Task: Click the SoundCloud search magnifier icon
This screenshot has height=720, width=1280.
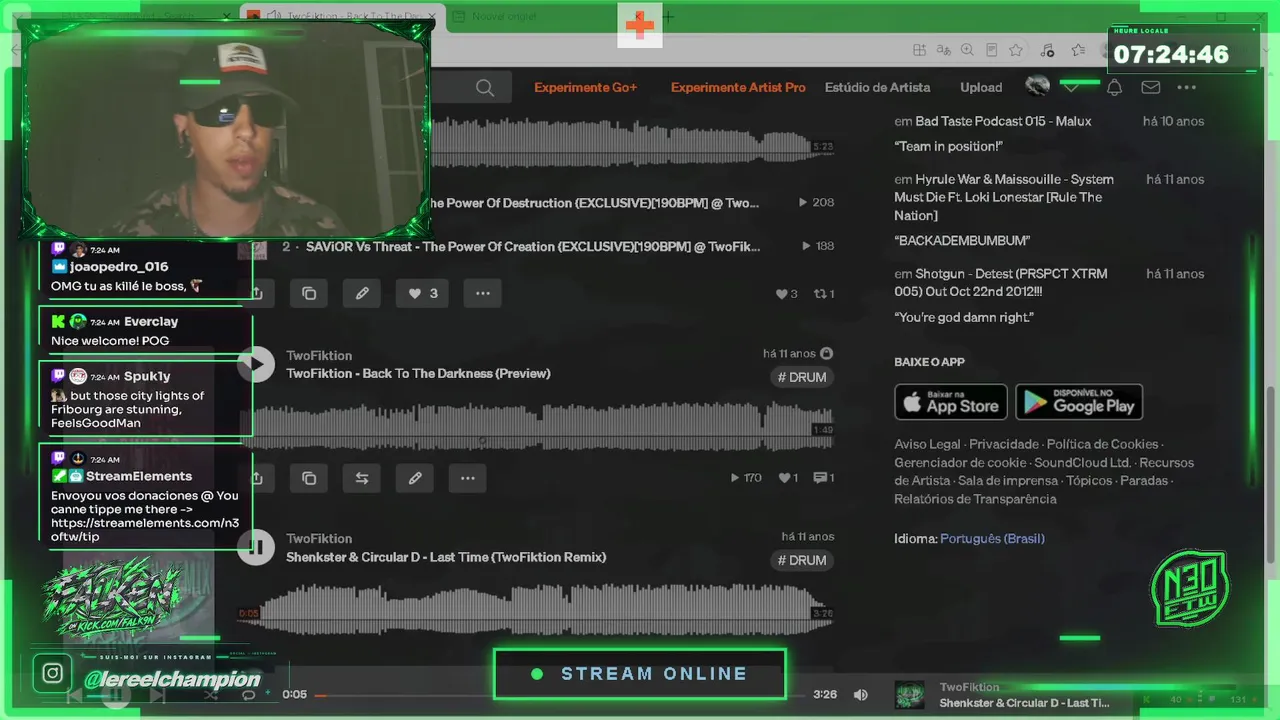Action: pos(485,88)
